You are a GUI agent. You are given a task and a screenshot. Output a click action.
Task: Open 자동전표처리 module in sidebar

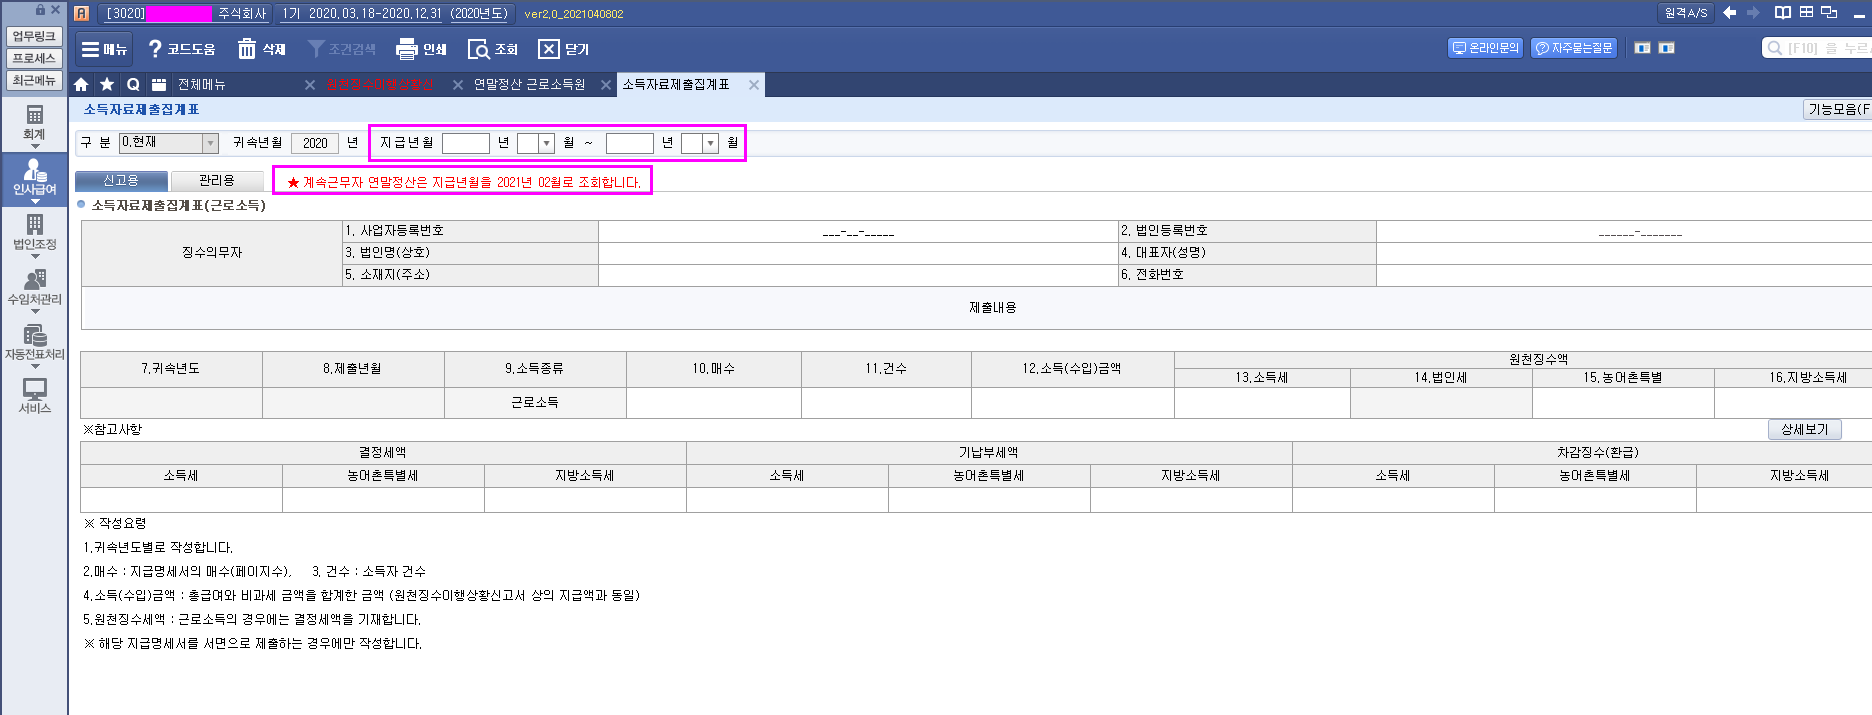click(34, 344)
